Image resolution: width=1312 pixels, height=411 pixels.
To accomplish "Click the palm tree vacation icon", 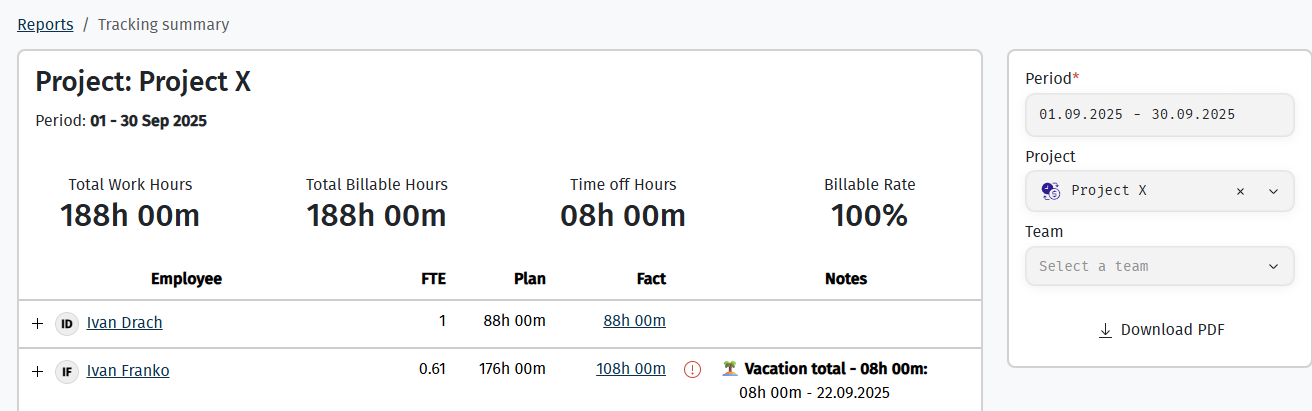I will (x=730, y=369).
